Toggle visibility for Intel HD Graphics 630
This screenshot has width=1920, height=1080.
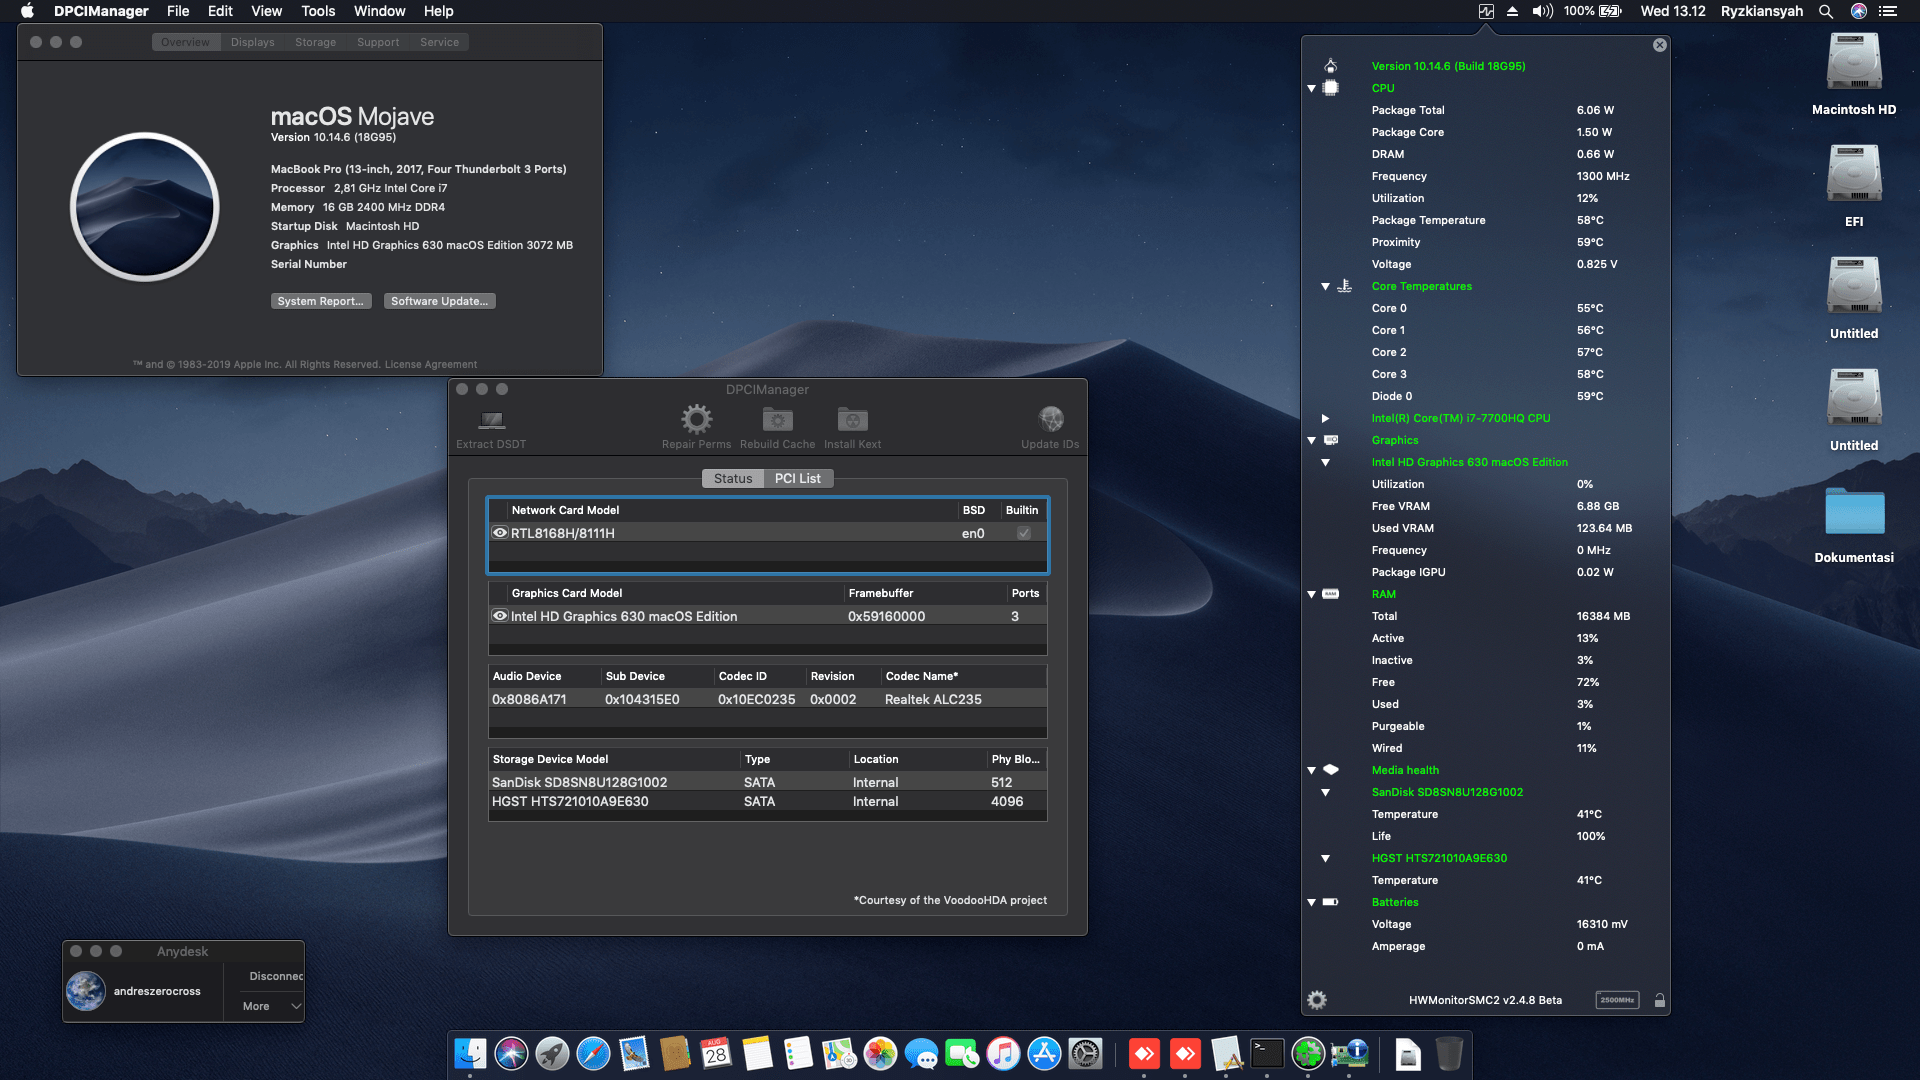pos(501,616)
